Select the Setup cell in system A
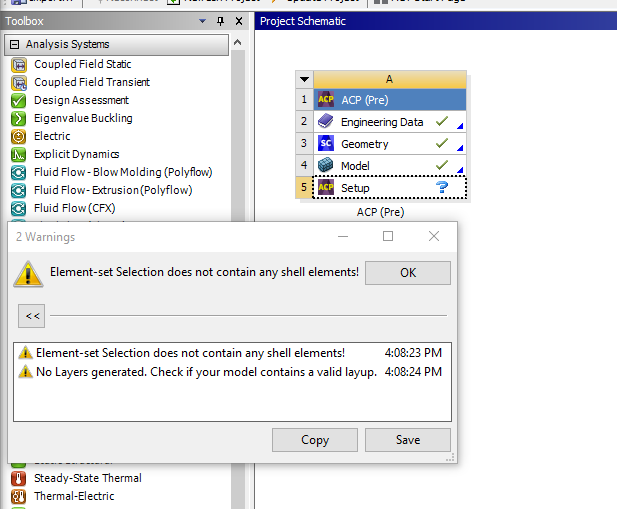617x509 pixels. 390,188
